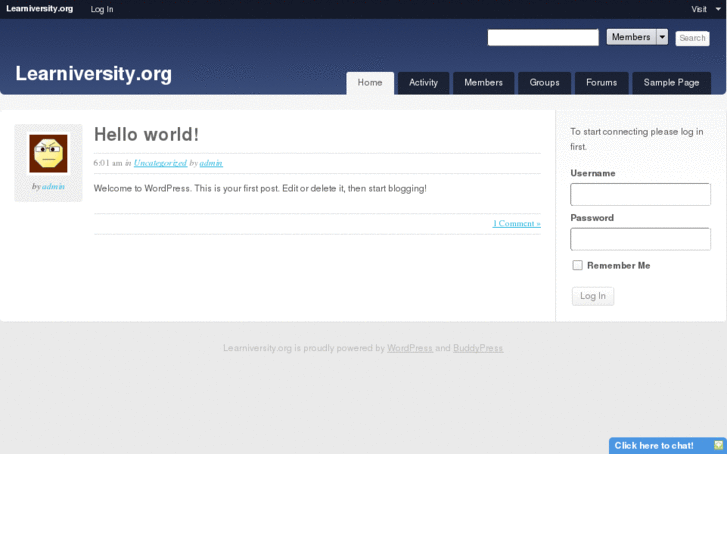This screenshot has width=727, height=545.
Task: Switch to the Home tab
Action: point(370,83)
